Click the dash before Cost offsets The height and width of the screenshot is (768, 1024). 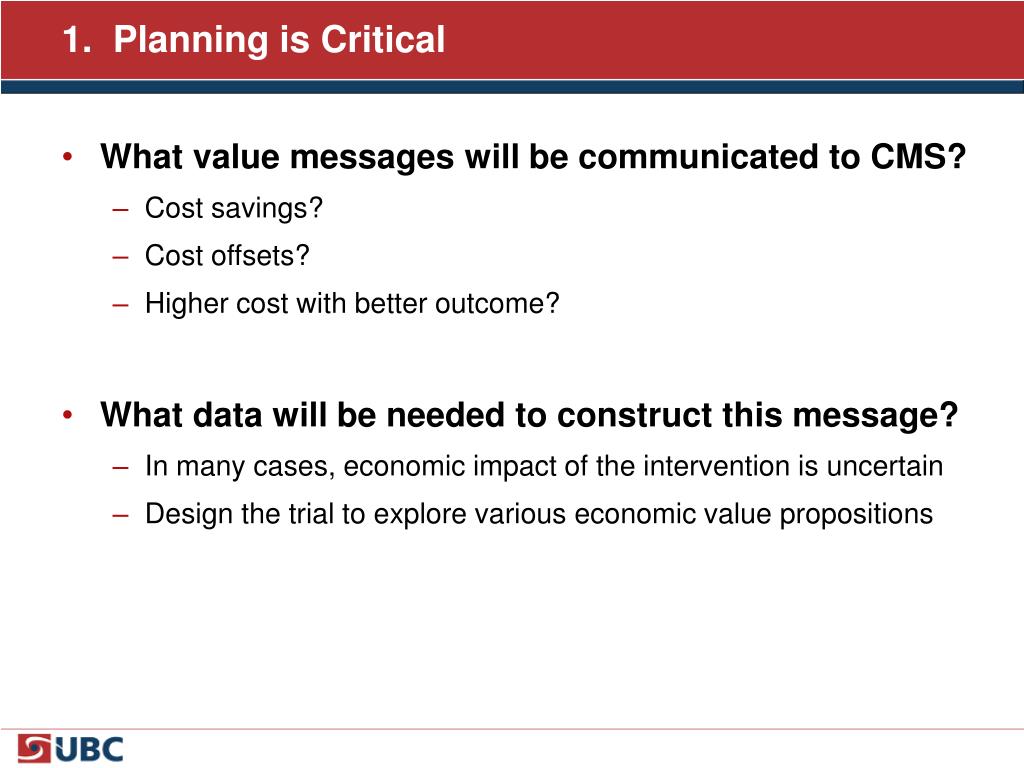[120, 258]
